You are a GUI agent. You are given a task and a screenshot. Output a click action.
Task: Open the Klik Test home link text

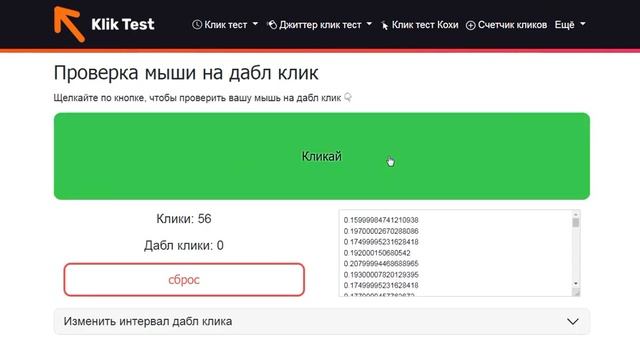pos(122,24)
